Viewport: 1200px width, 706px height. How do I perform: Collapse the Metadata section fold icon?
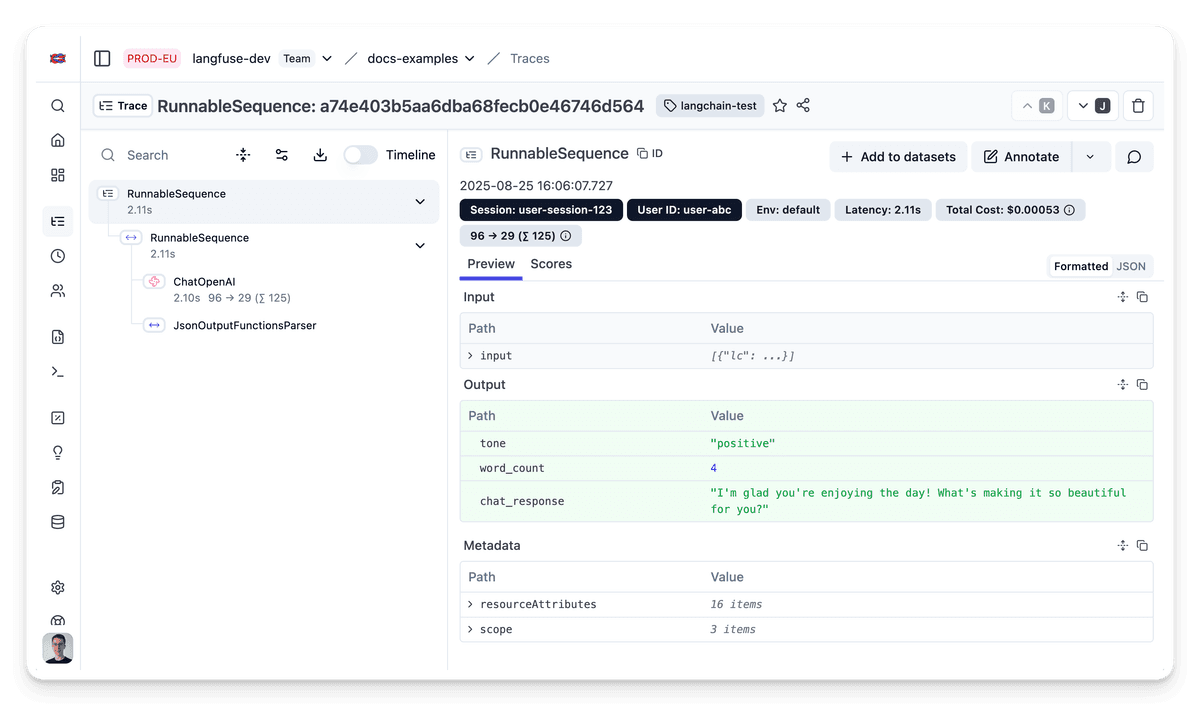coord(1123,546)
